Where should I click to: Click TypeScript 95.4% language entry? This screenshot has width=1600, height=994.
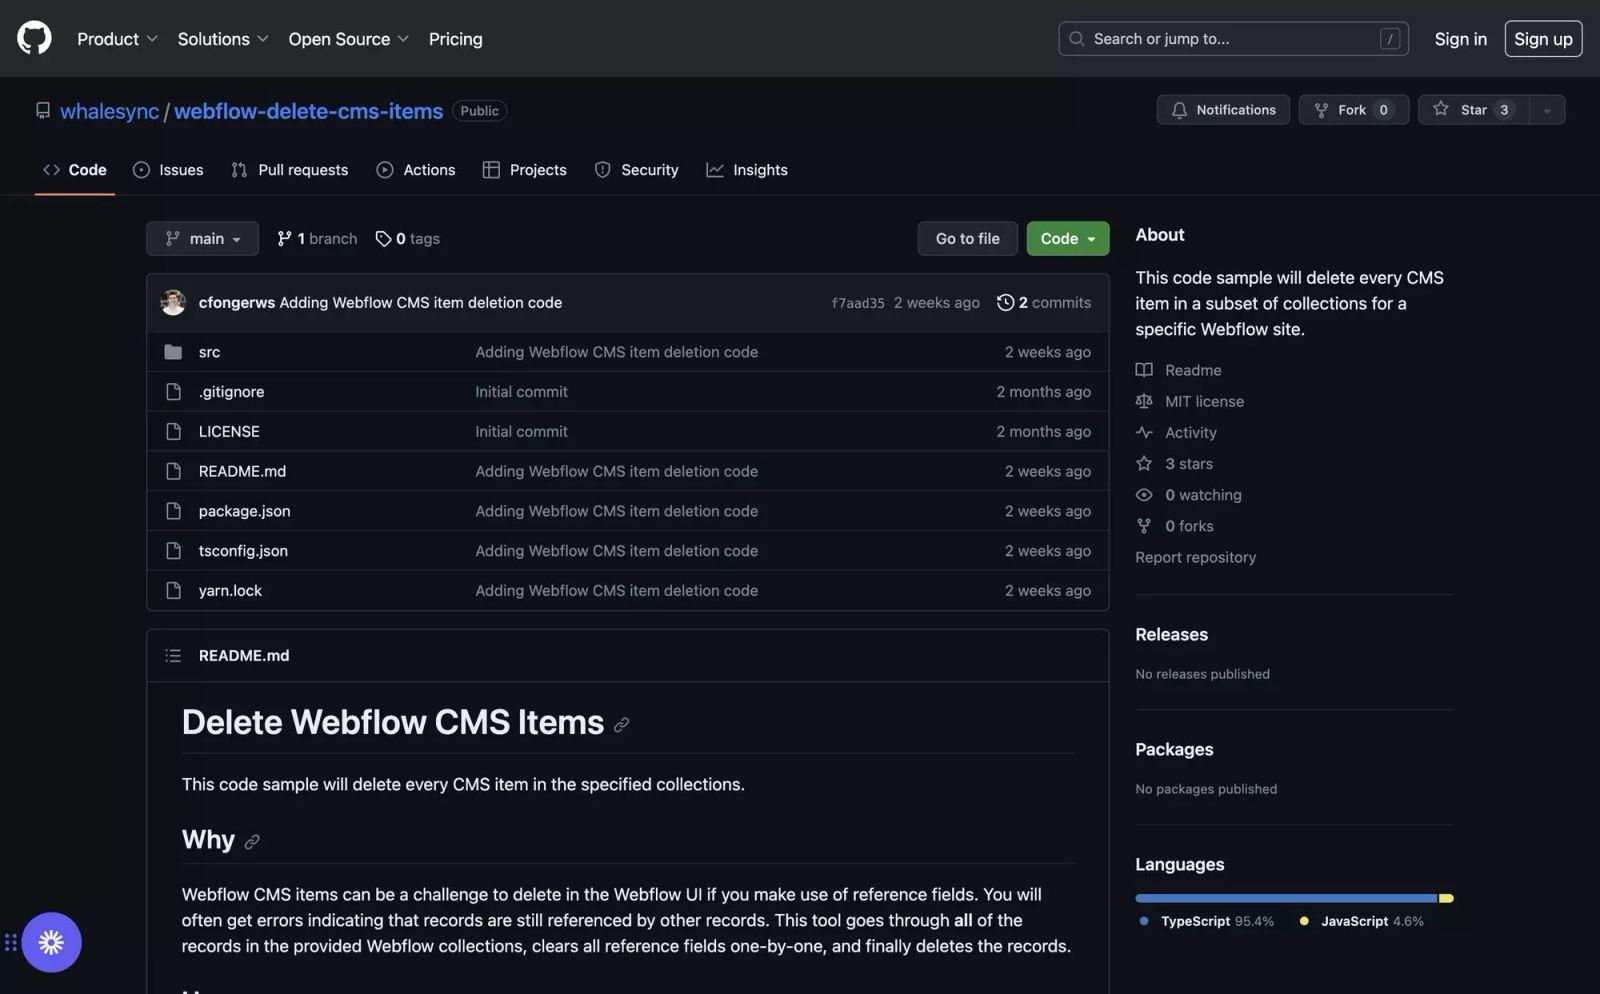coord(1206,921)
